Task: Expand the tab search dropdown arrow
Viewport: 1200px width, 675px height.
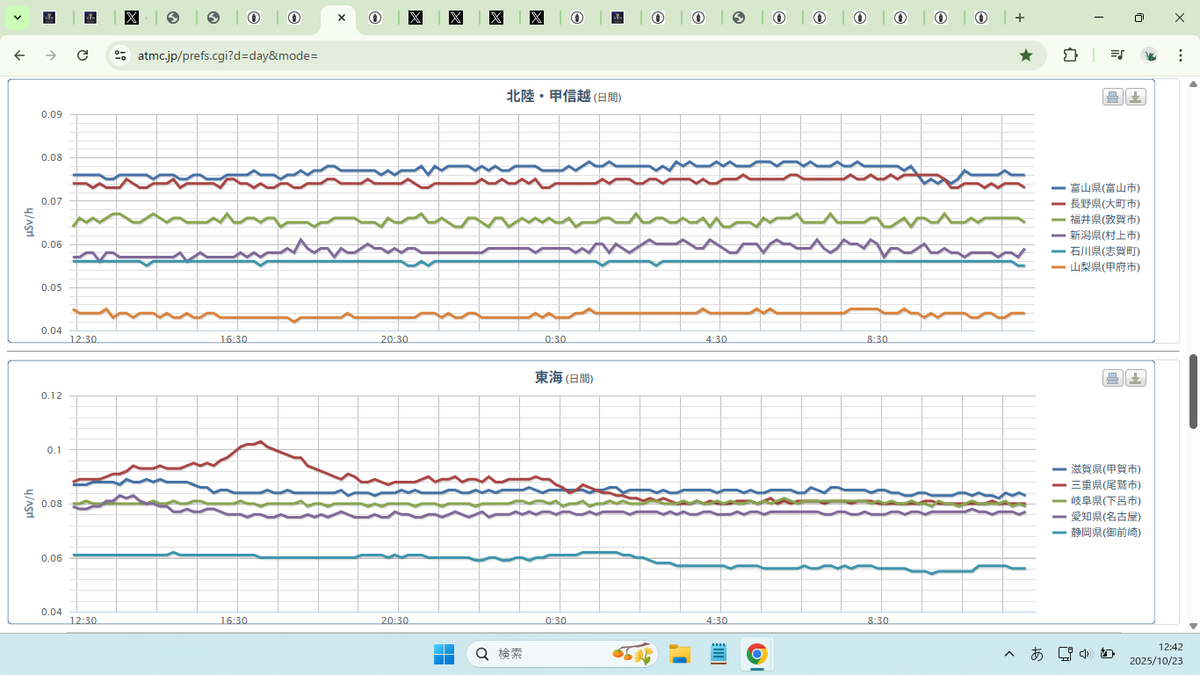Action: [x=17, y=18]
